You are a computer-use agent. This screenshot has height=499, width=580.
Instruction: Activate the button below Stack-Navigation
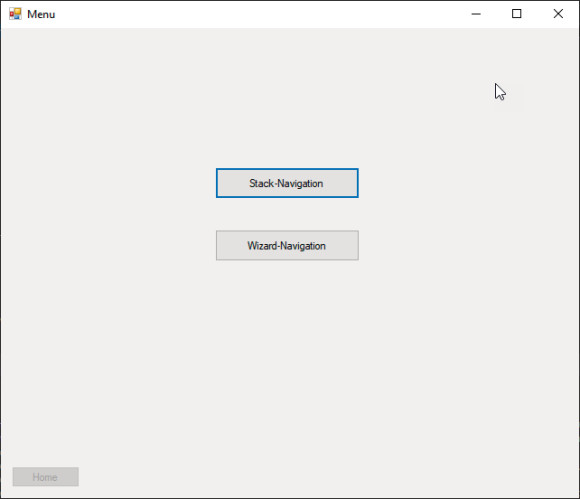coord(287,246)
